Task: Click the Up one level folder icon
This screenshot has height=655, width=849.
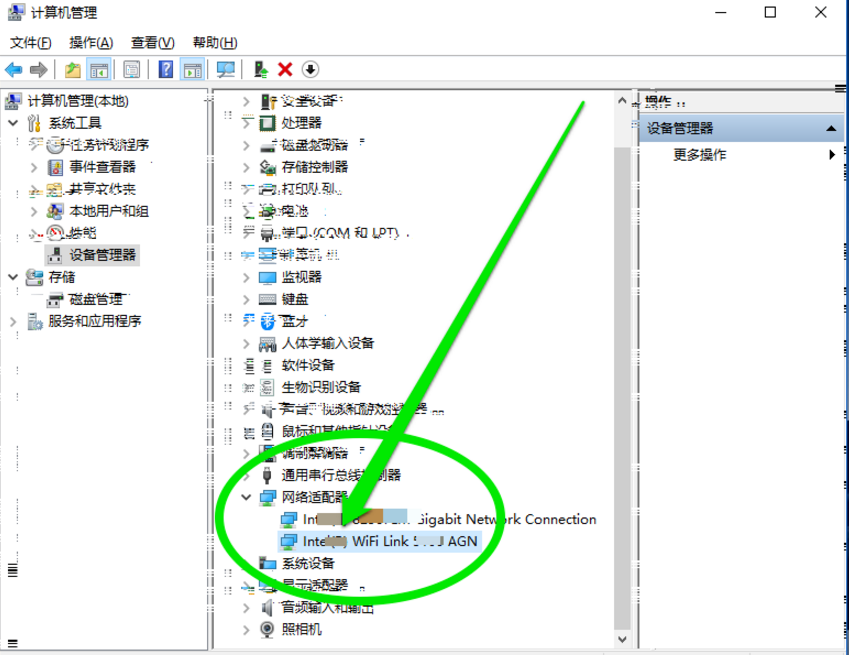Action: click(73, 69)
